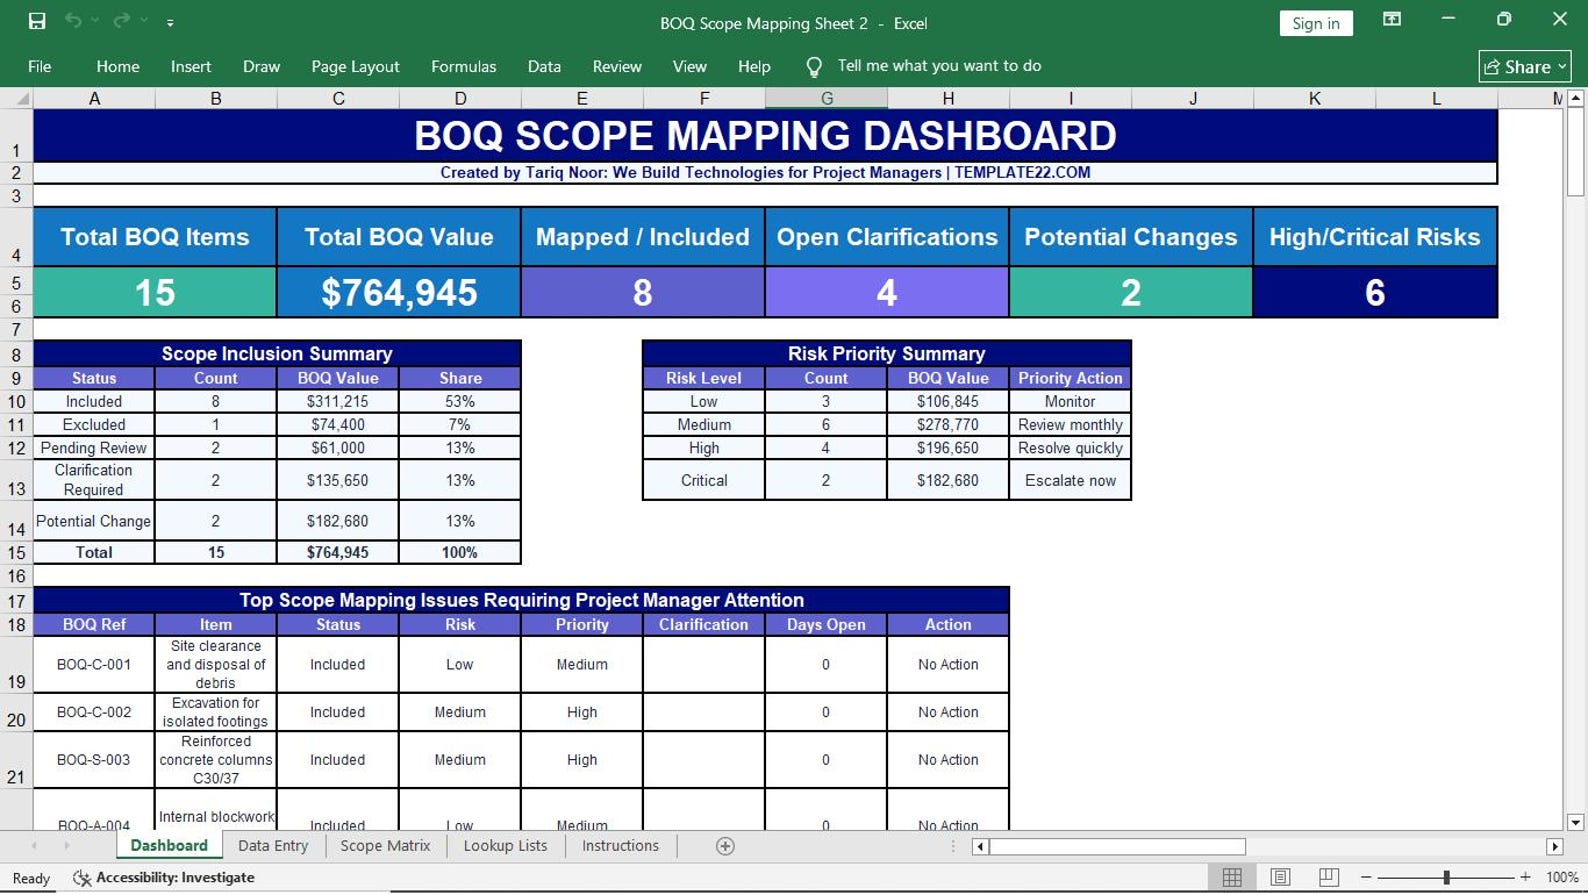Image resolution: width=1588 pixels, height=895 pixels.
Task: Open the Page Layout ribbon tab
Action: [355, 66]
